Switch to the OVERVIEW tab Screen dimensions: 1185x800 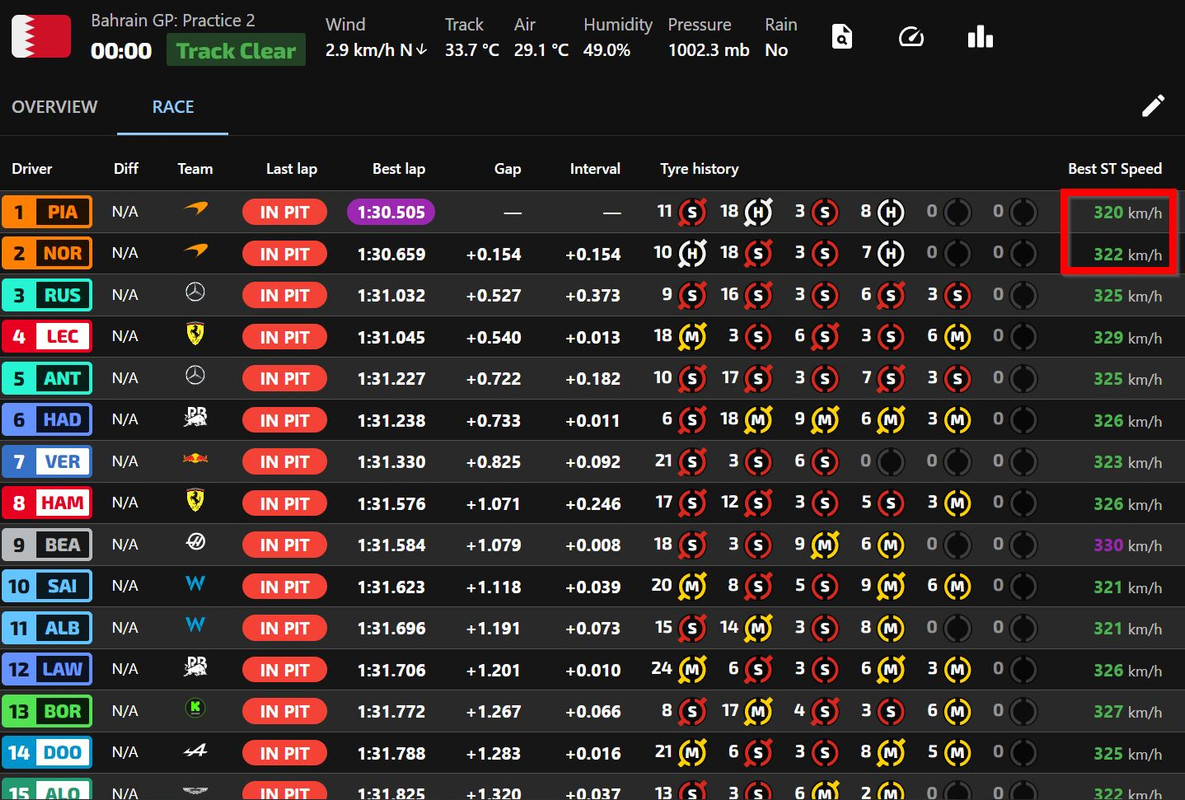(x=54, y=107)
